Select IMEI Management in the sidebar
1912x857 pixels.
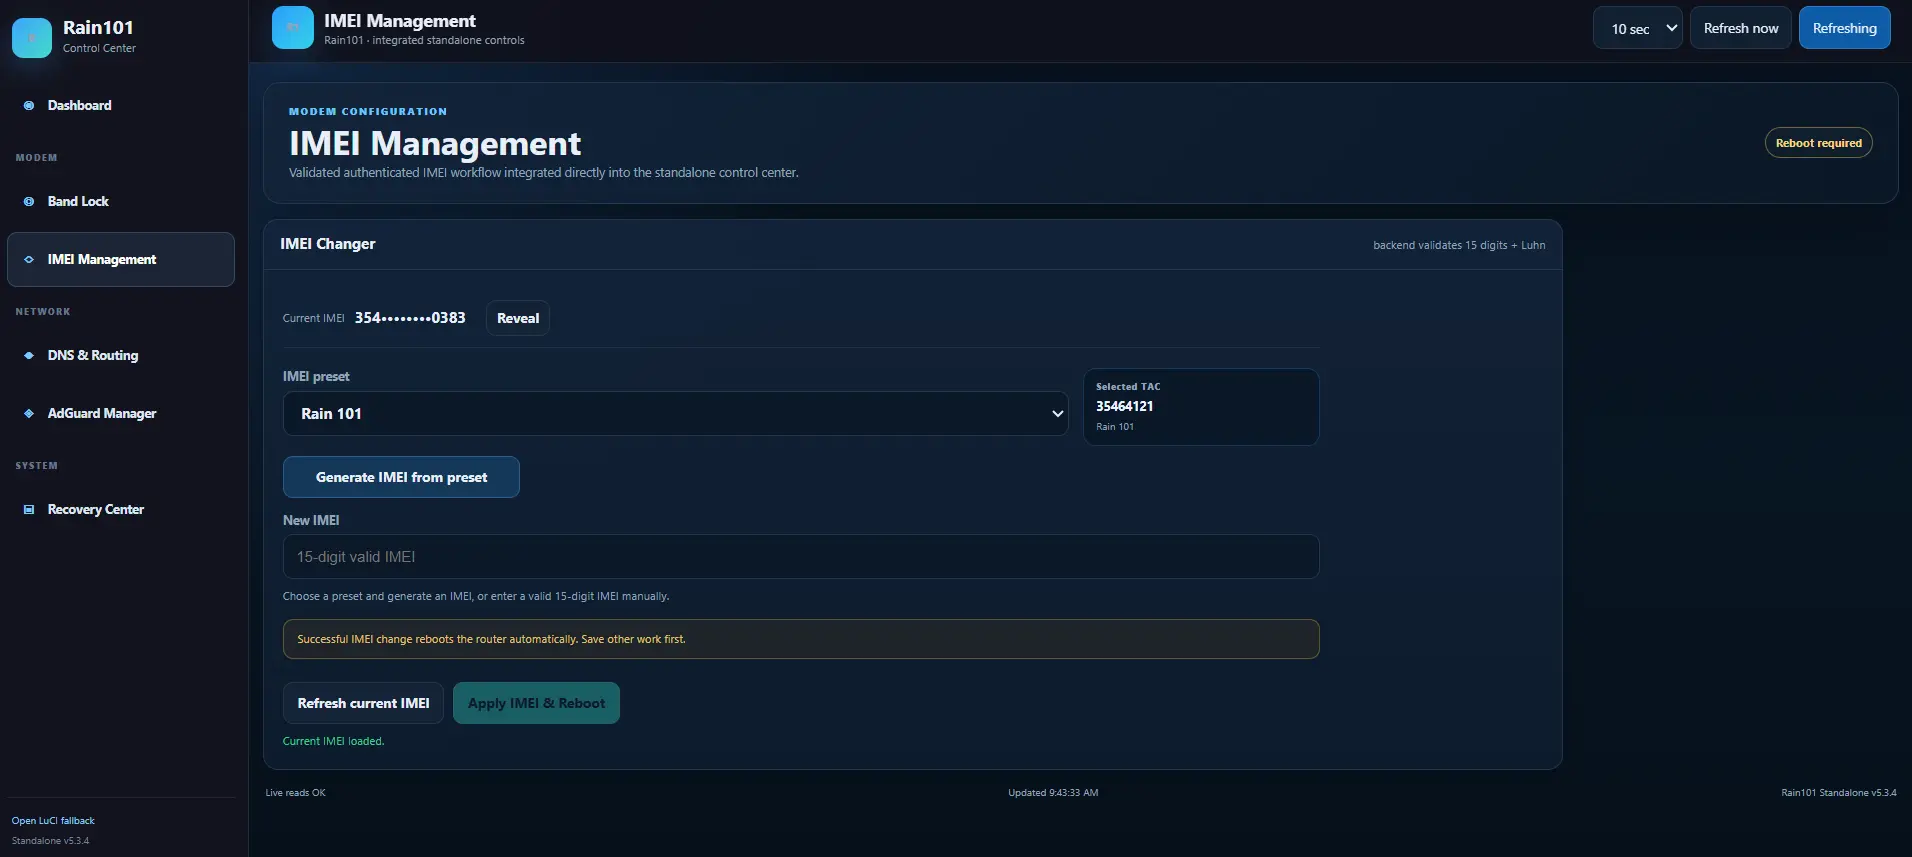point(121,259)
